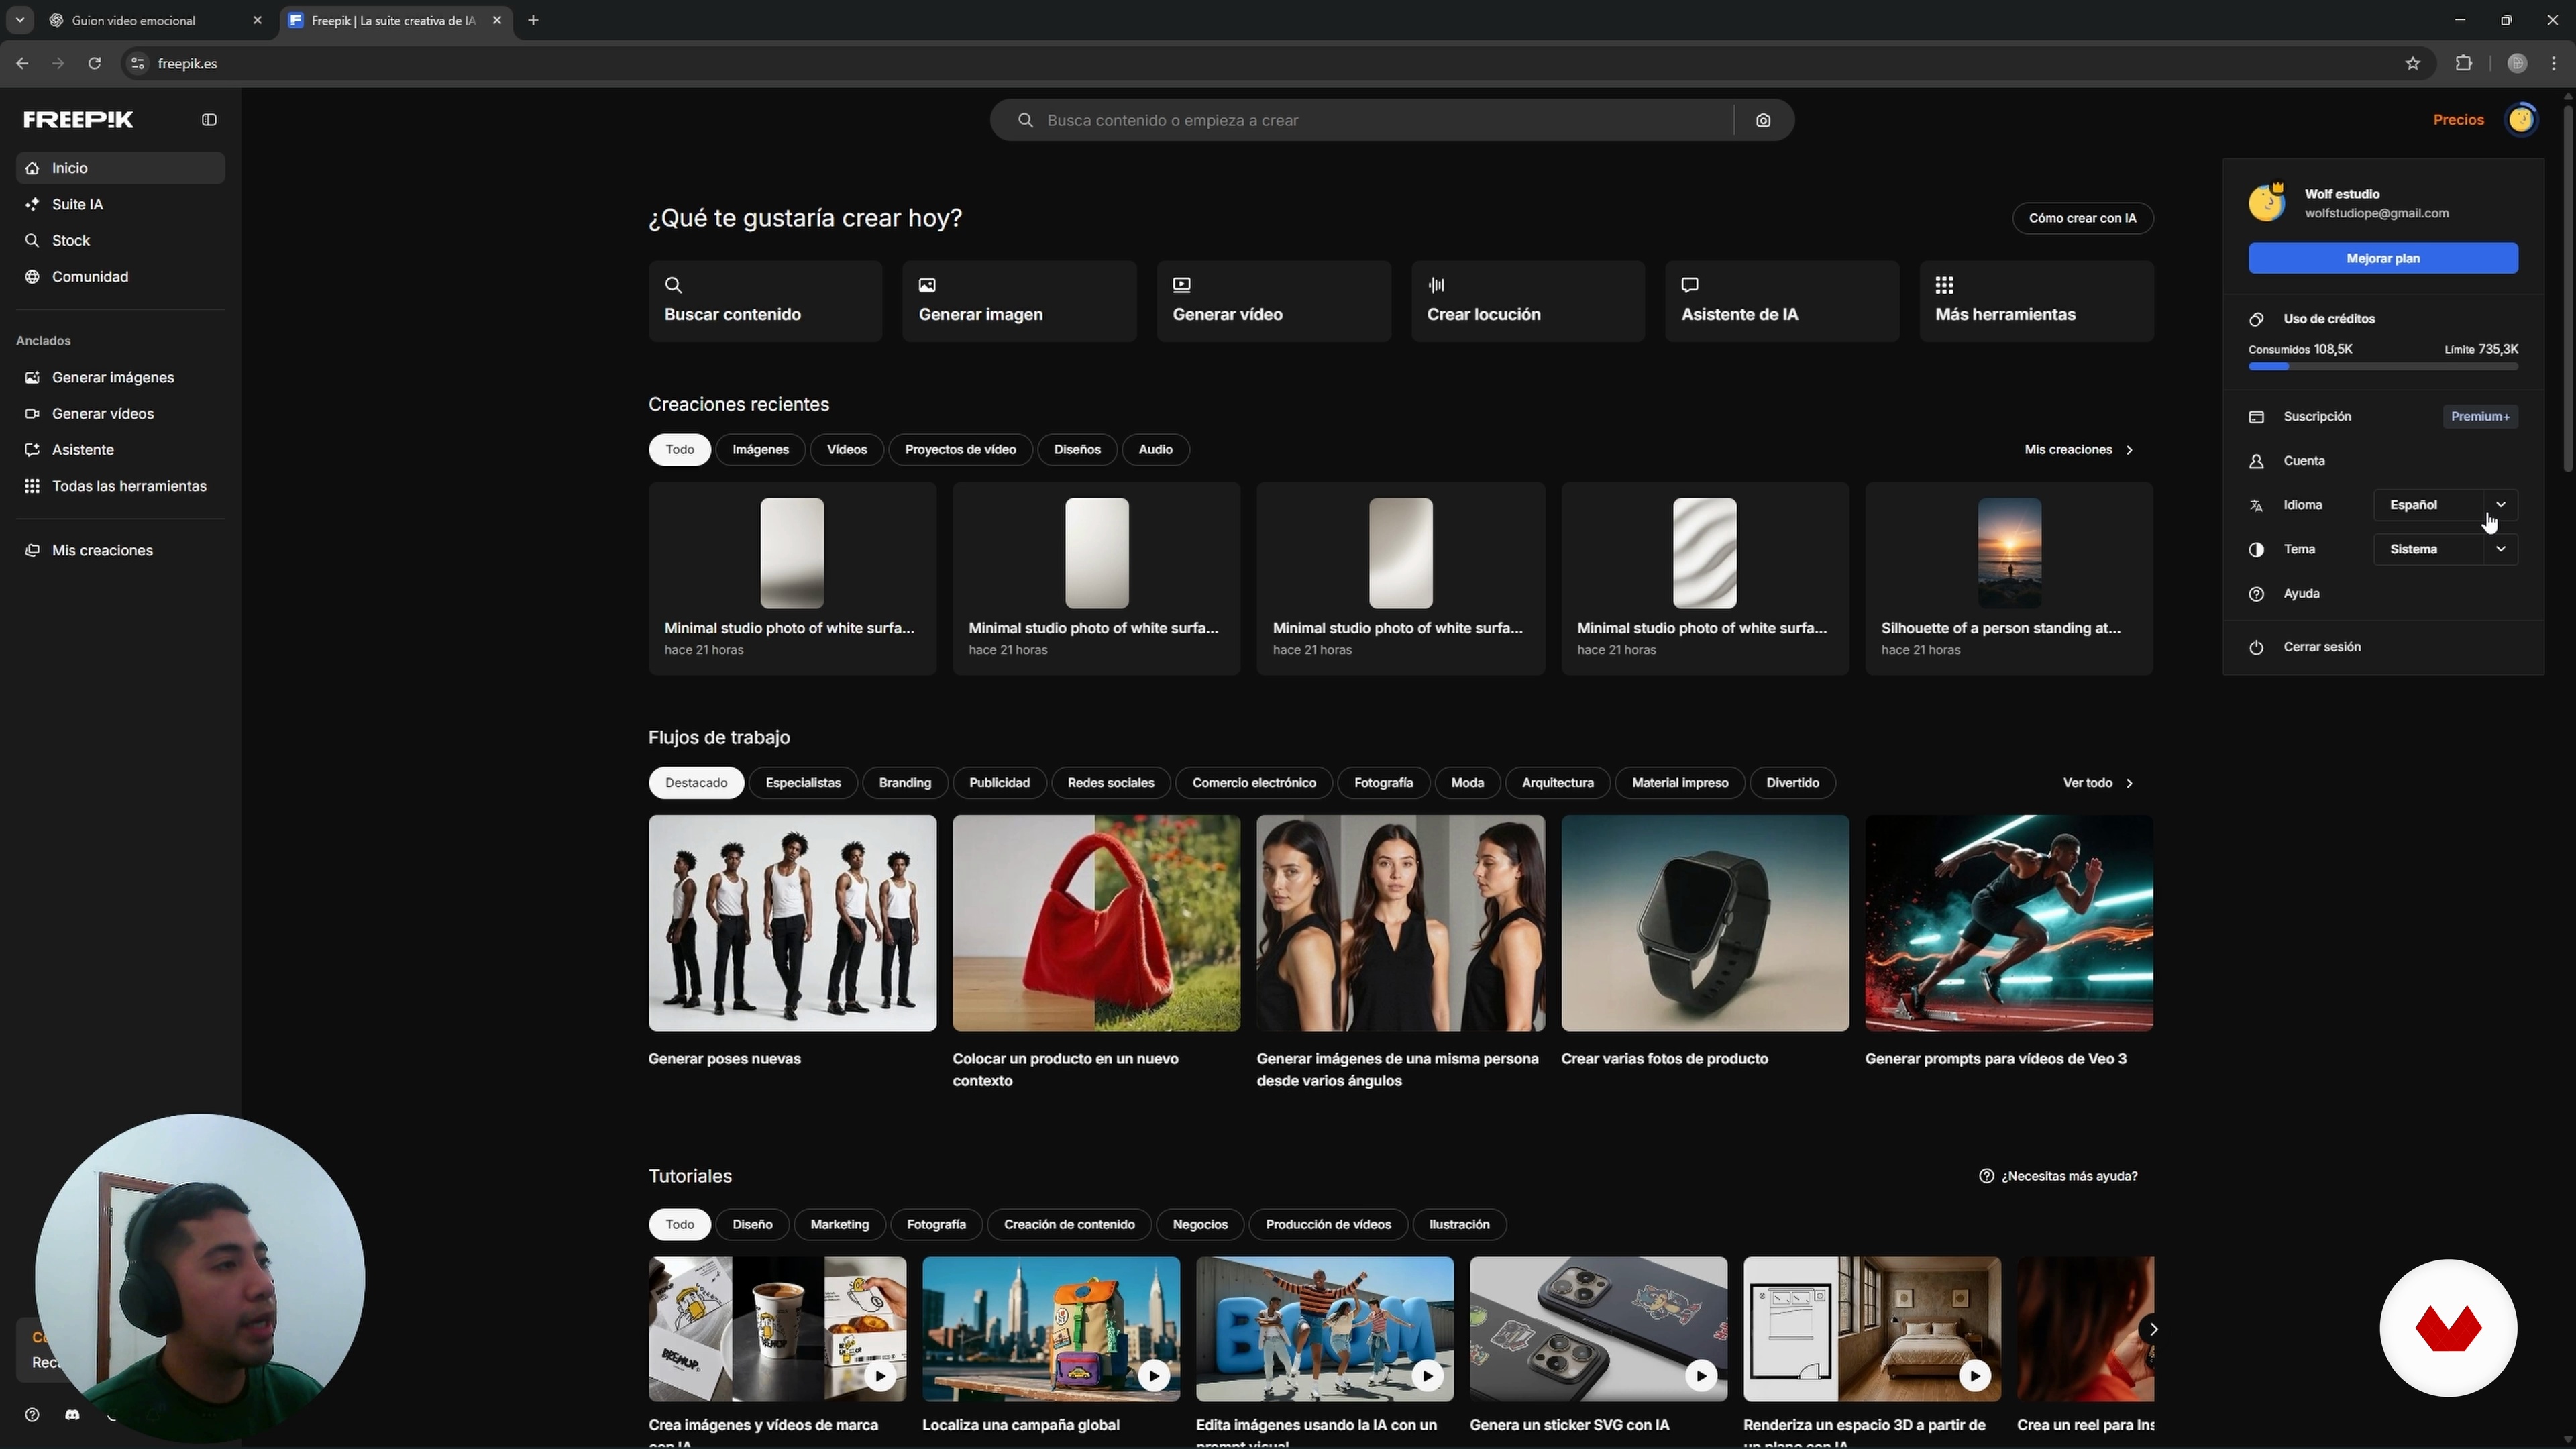Select the Vídeos filter chip

tap(847, 449)
